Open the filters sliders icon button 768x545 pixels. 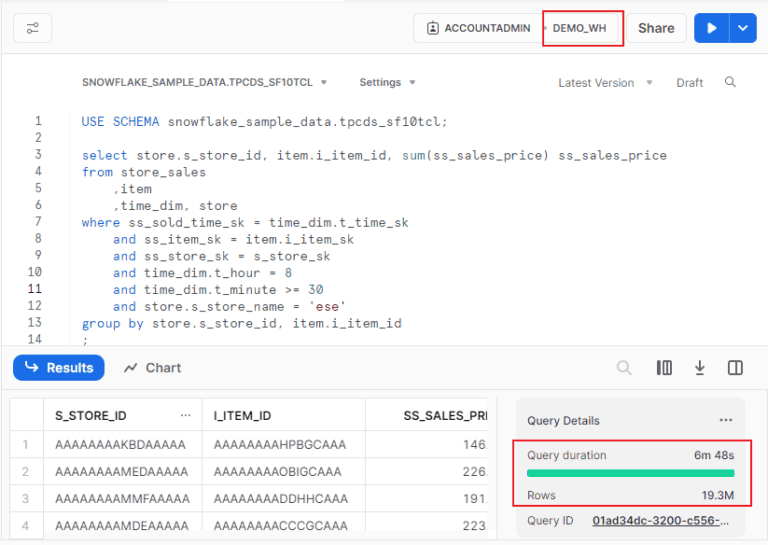[32, 28]
